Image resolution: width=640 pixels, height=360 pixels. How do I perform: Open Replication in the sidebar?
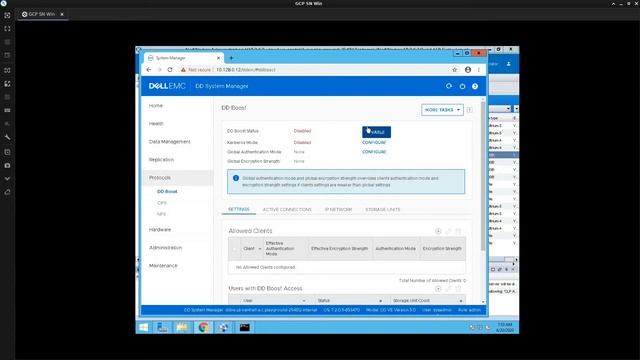click(161, 160)
